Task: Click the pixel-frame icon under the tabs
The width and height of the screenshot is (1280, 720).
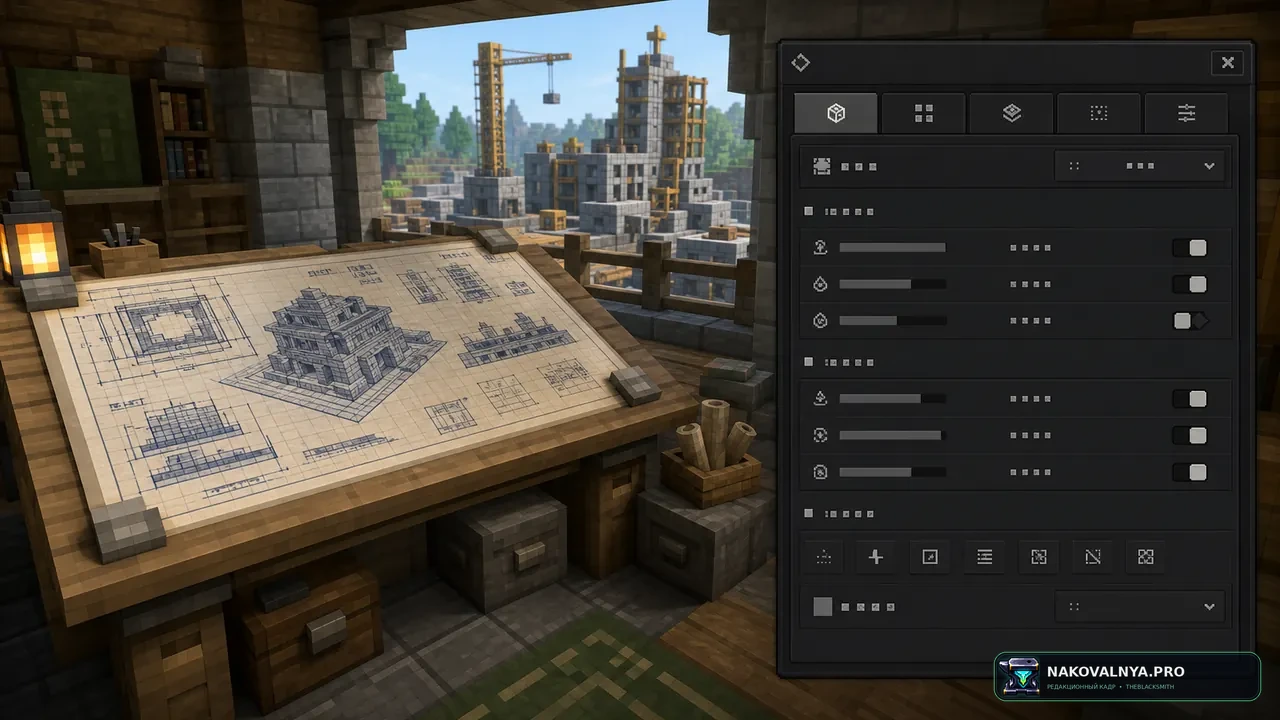Action: (822, 166)
